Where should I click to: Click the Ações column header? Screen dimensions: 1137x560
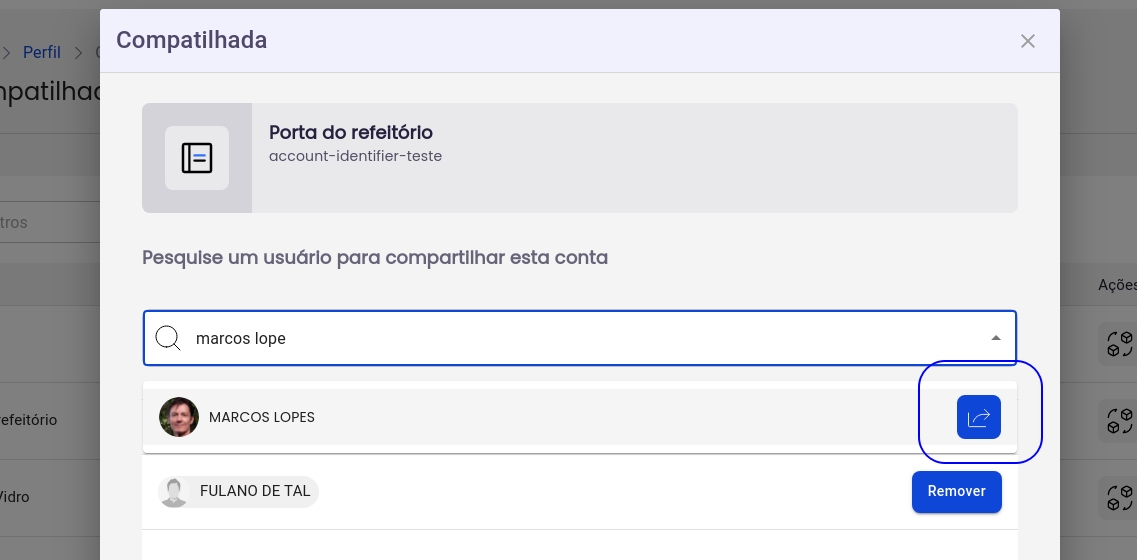click(1116, 285)
